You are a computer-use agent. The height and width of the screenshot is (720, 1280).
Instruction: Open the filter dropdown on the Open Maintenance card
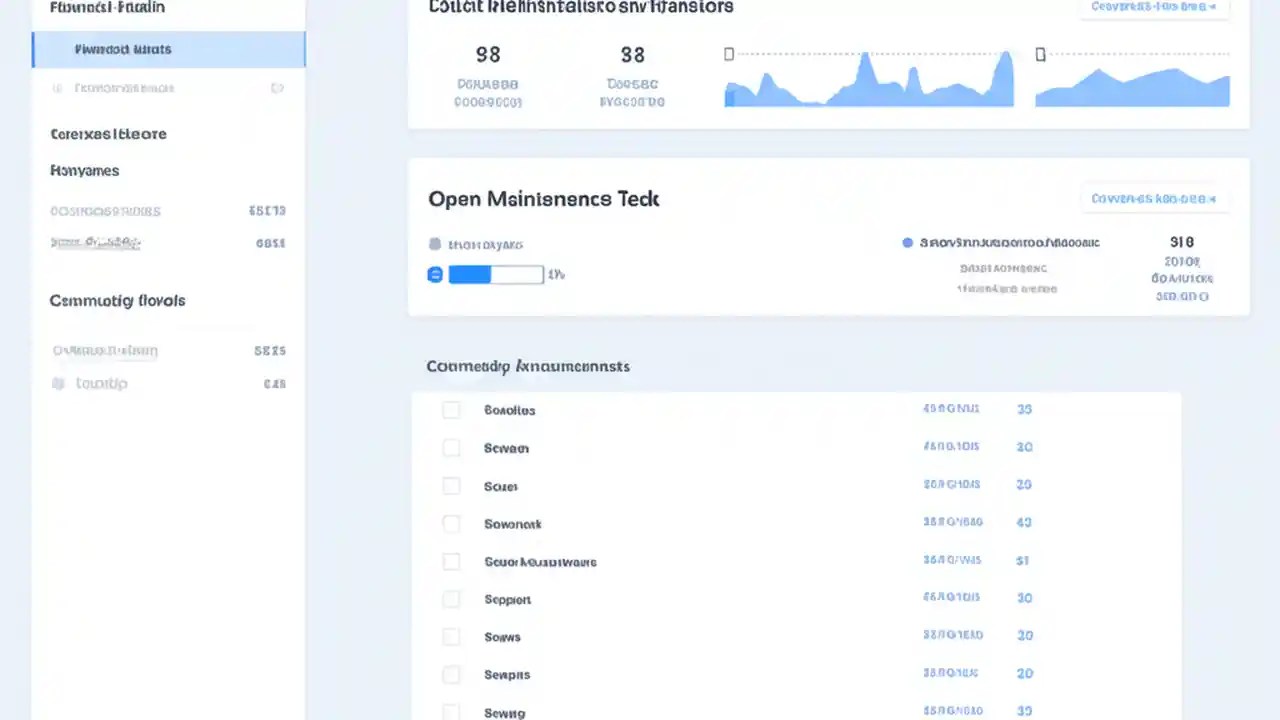click(1154, 199)
